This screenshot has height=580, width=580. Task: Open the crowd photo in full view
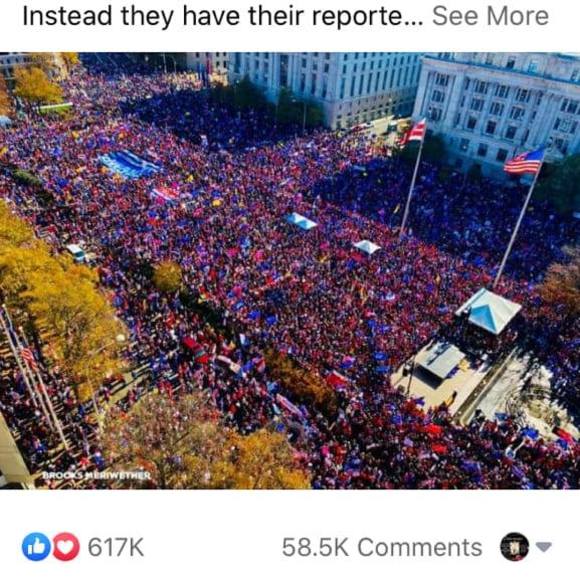(x=290, y=270)
